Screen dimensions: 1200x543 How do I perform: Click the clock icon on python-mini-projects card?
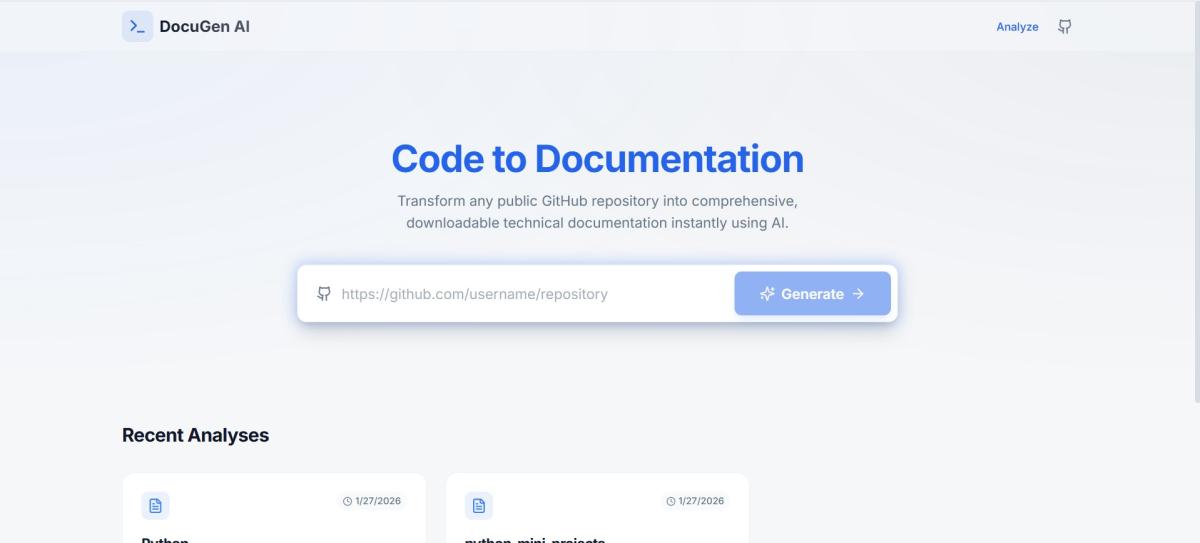tap(670, 501)
